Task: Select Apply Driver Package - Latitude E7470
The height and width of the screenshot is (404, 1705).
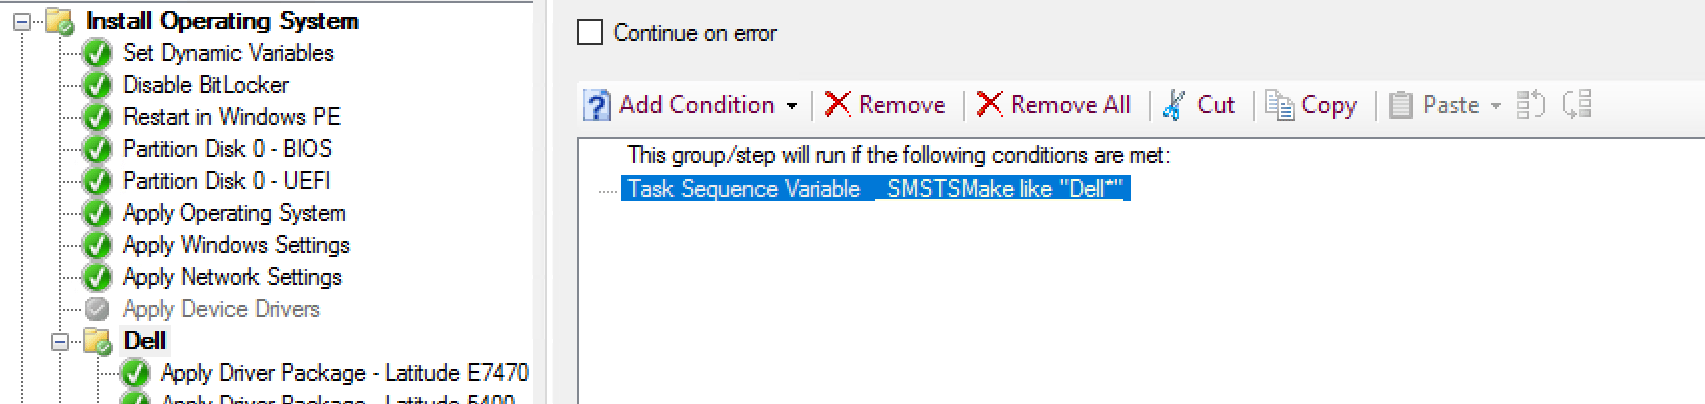Action: [344, 373]
